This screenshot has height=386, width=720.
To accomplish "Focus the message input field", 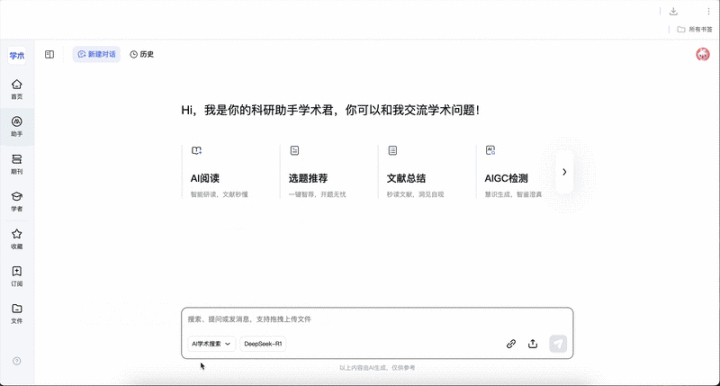I will pyautogui.click(x=377, y=319).
